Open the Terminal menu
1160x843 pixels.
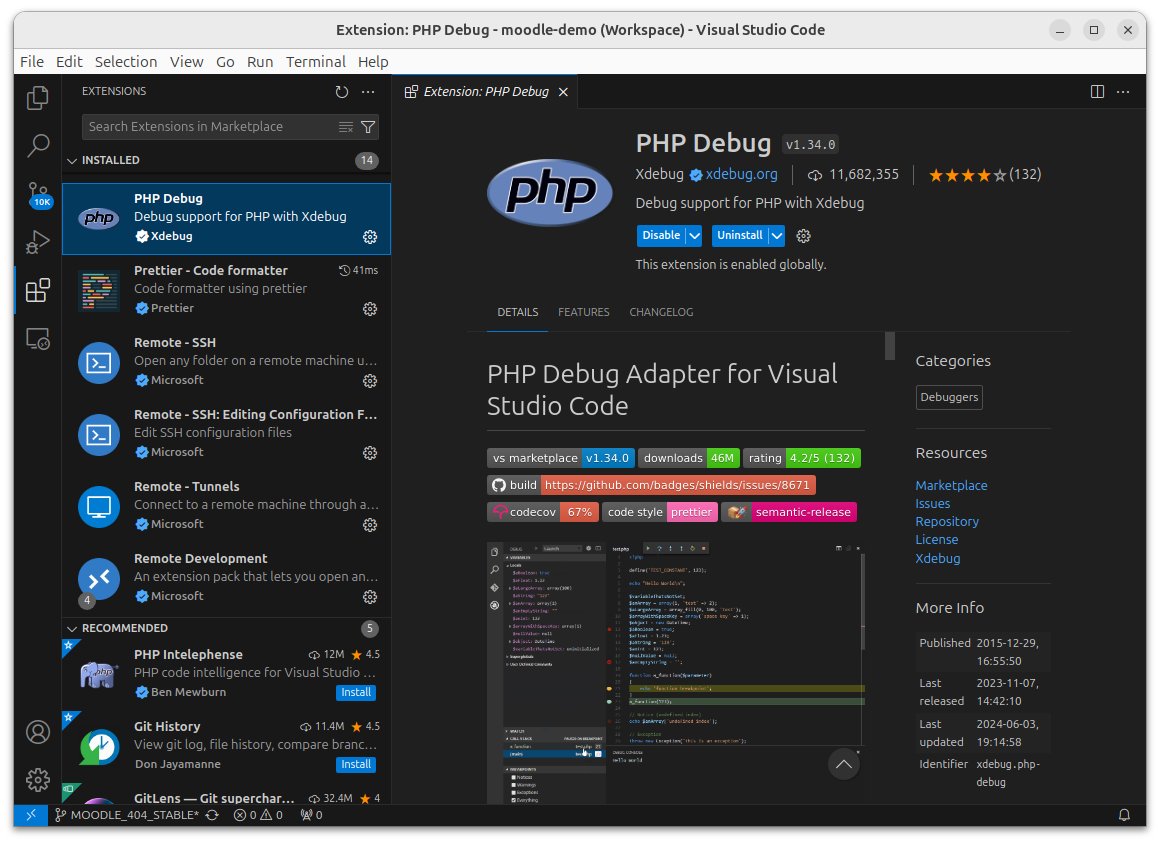tap(316, 61)
